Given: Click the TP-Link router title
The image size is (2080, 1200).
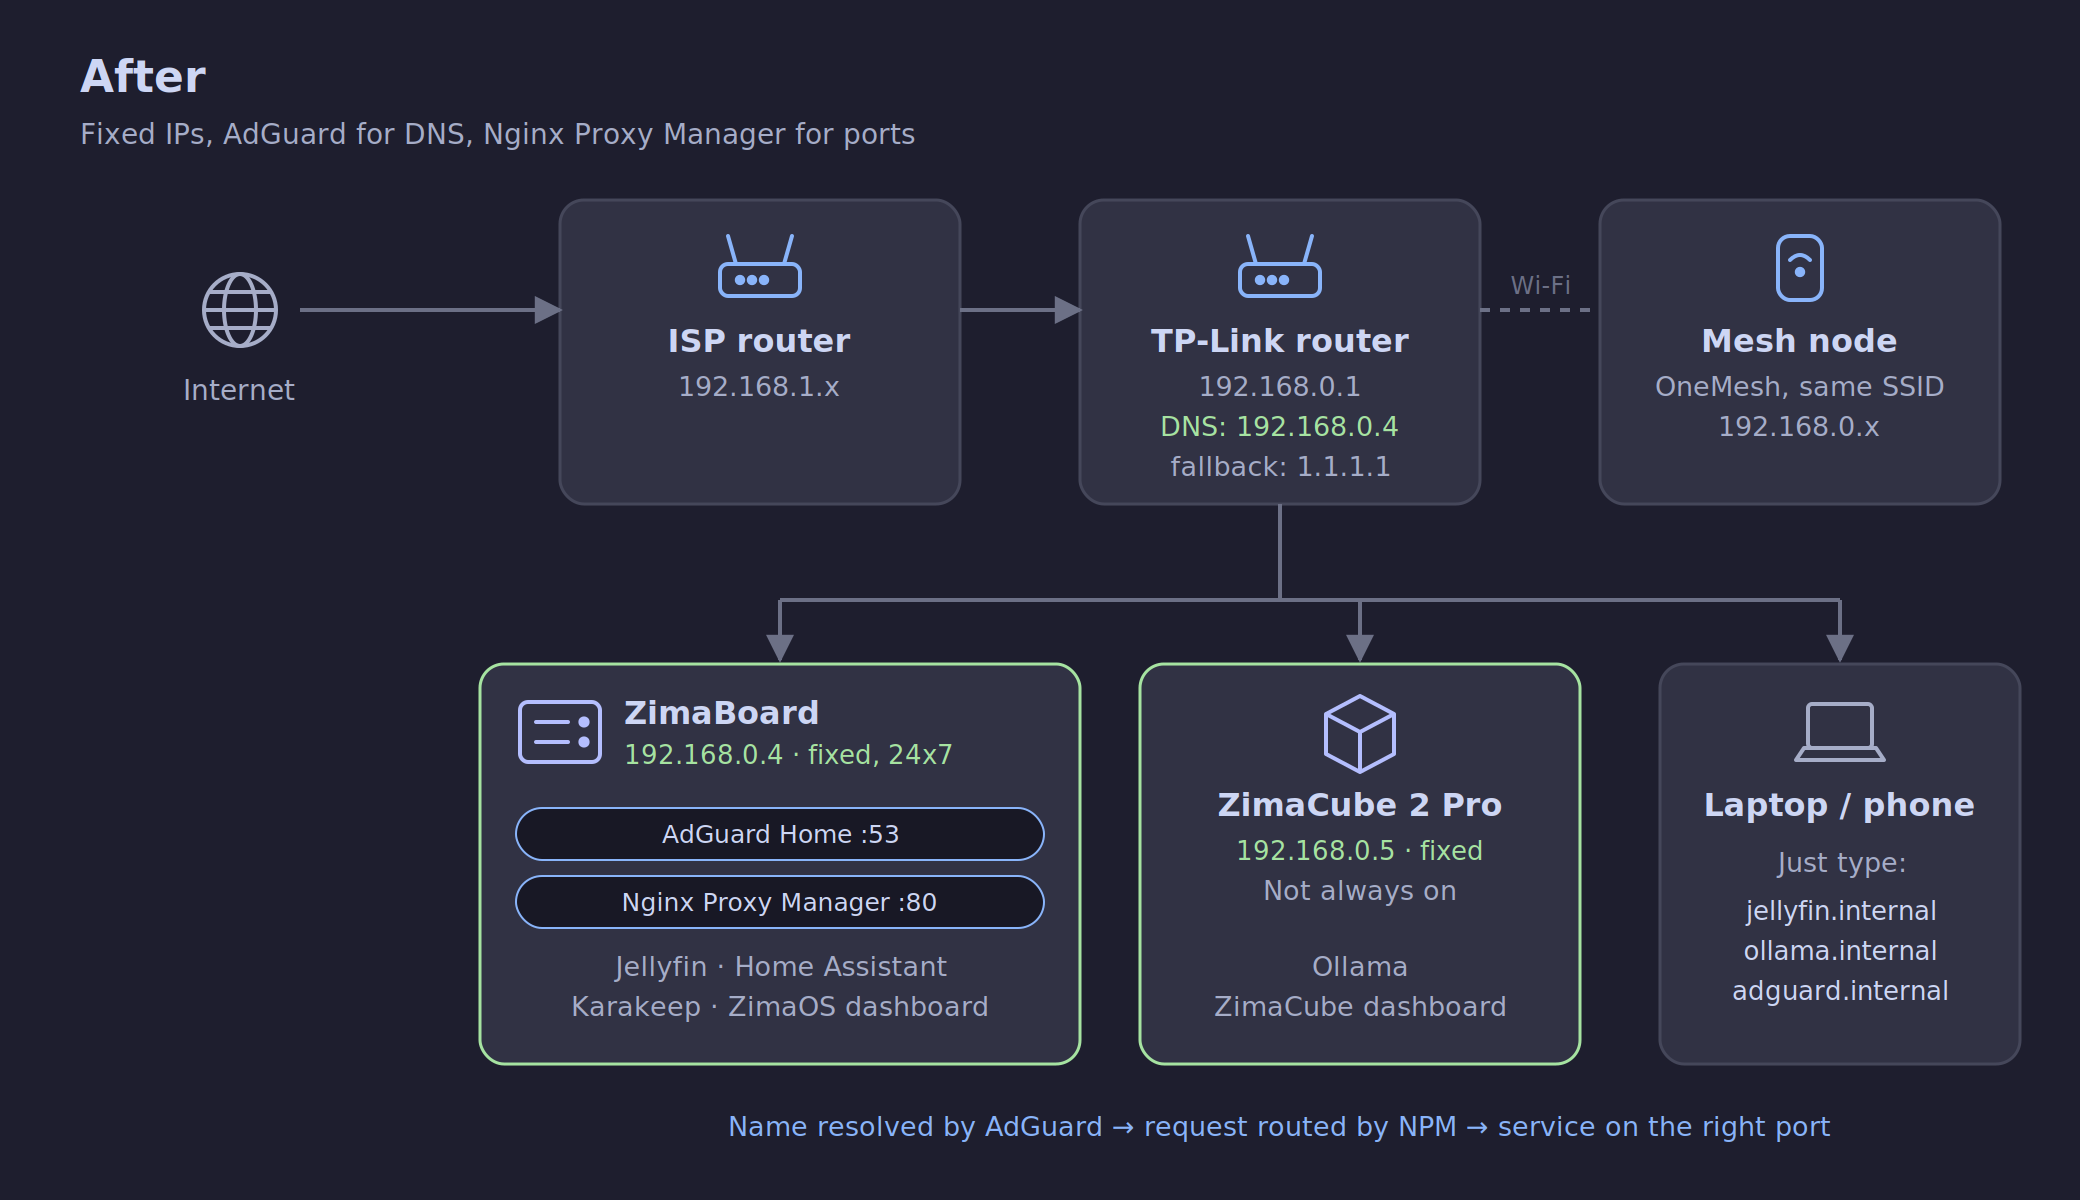Looking at the screenshot, I should pyautogui.click(x=1280, y=341).
